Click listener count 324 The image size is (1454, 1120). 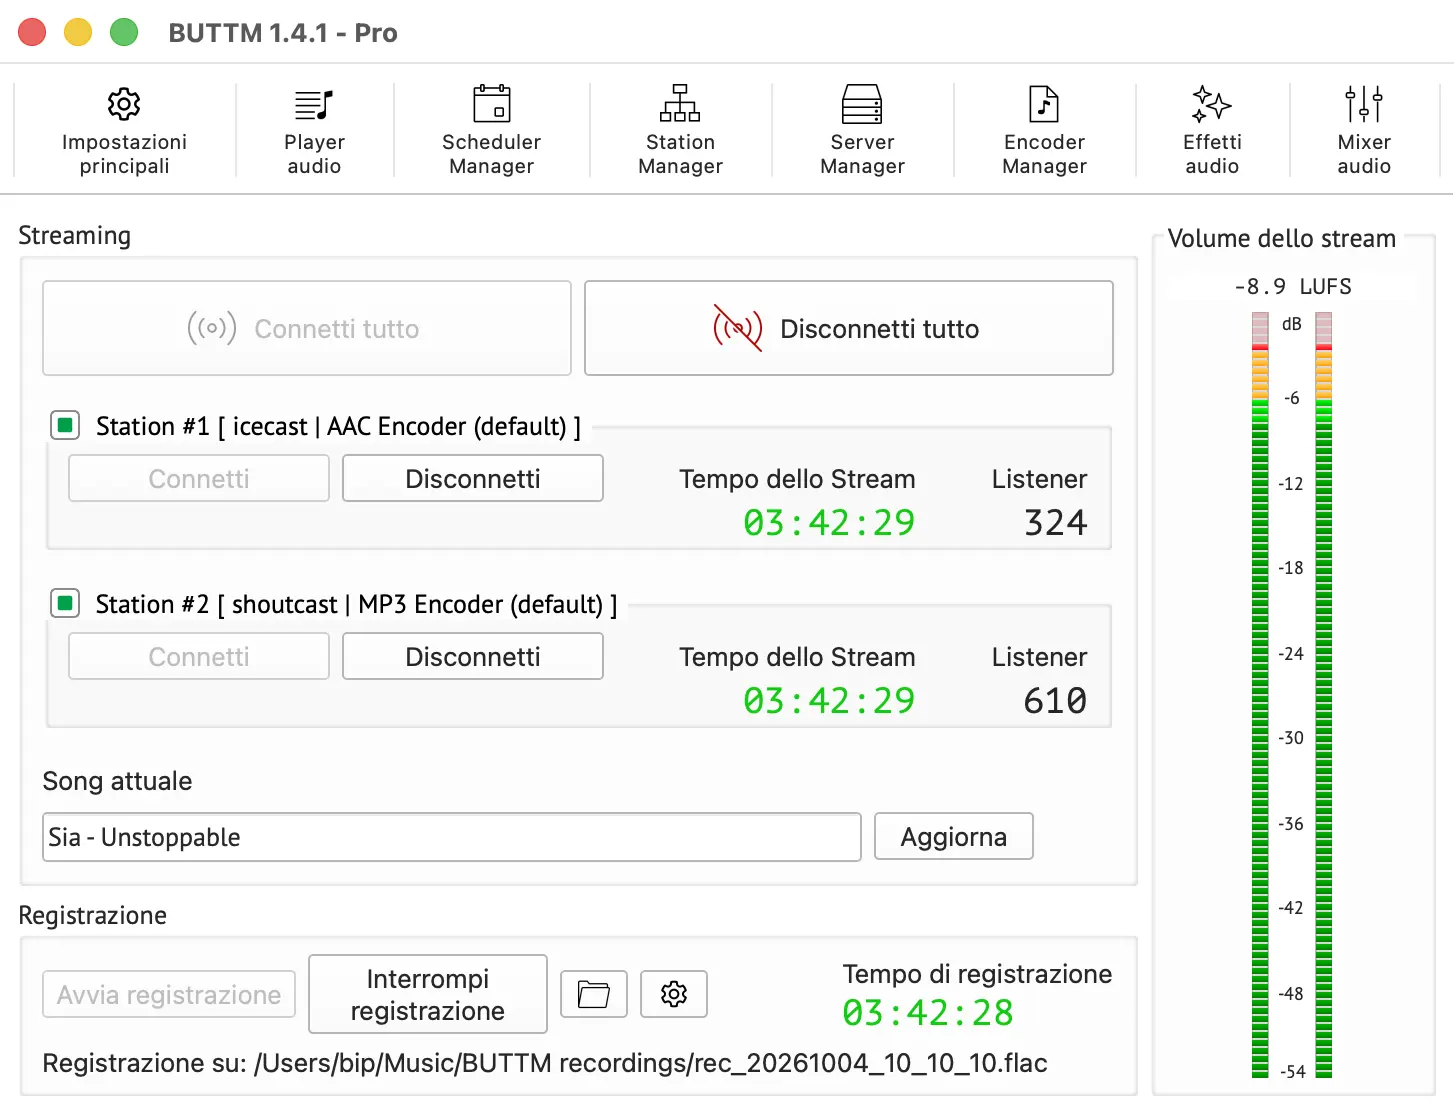[x=1055, y=522]
